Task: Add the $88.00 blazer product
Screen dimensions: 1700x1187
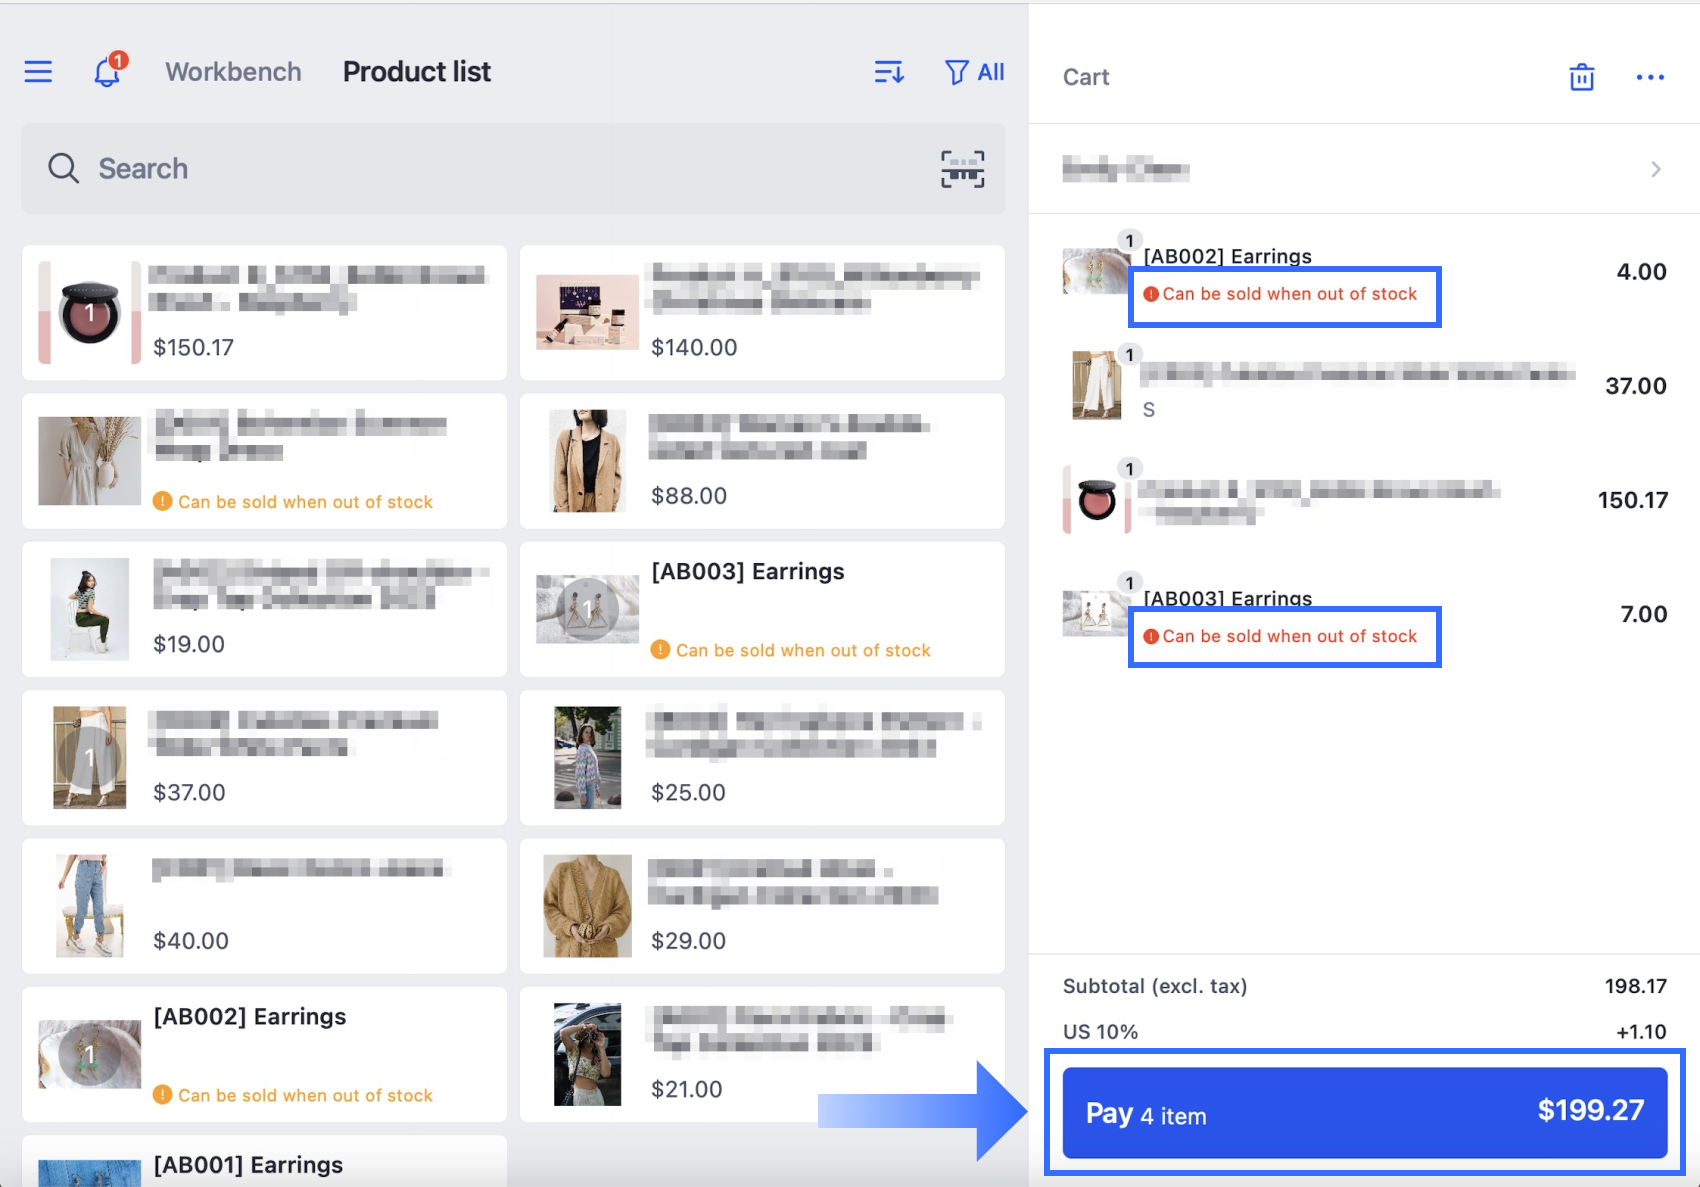Action: click(762, 460)
